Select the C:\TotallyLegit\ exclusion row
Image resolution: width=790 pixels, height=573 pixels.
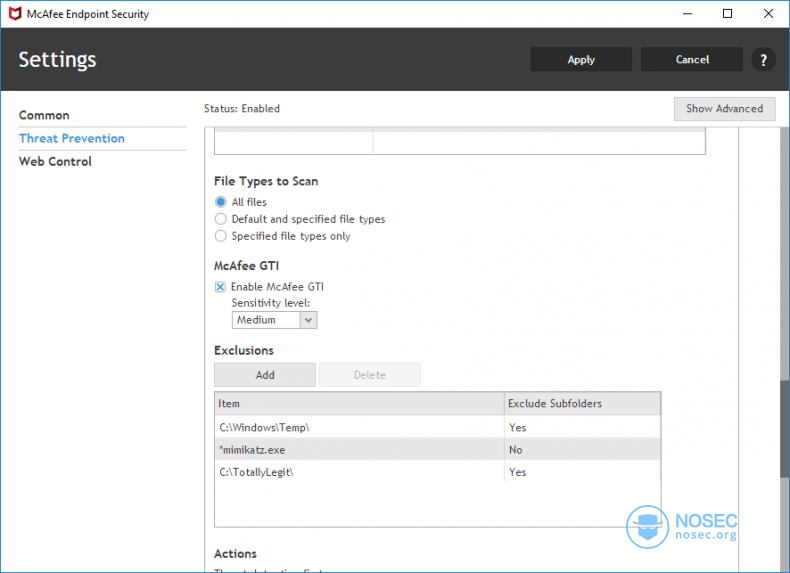[x=437, y=472]
